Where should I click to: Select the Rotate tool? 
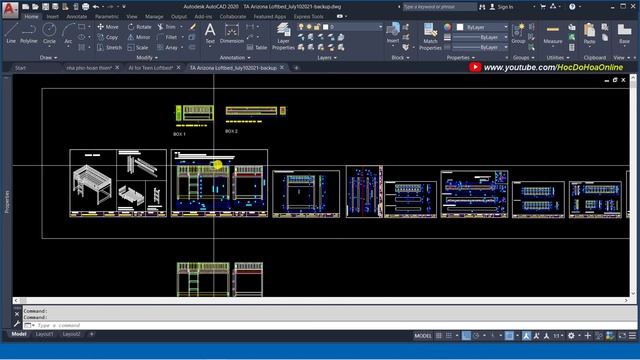140,27
